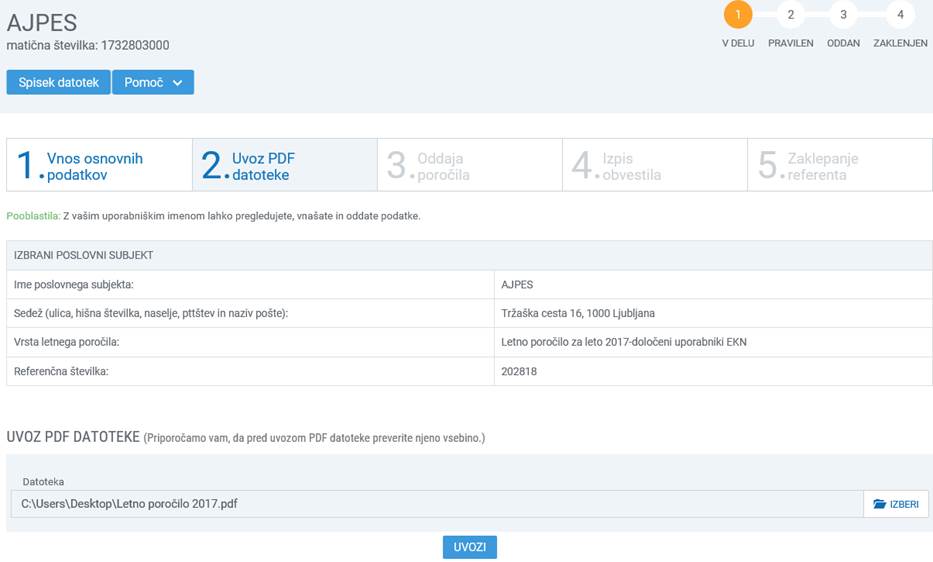Viewport: 933px width, 562px height.
Task: Click the folder icon on IZBERI button
Action: (879, 504)
